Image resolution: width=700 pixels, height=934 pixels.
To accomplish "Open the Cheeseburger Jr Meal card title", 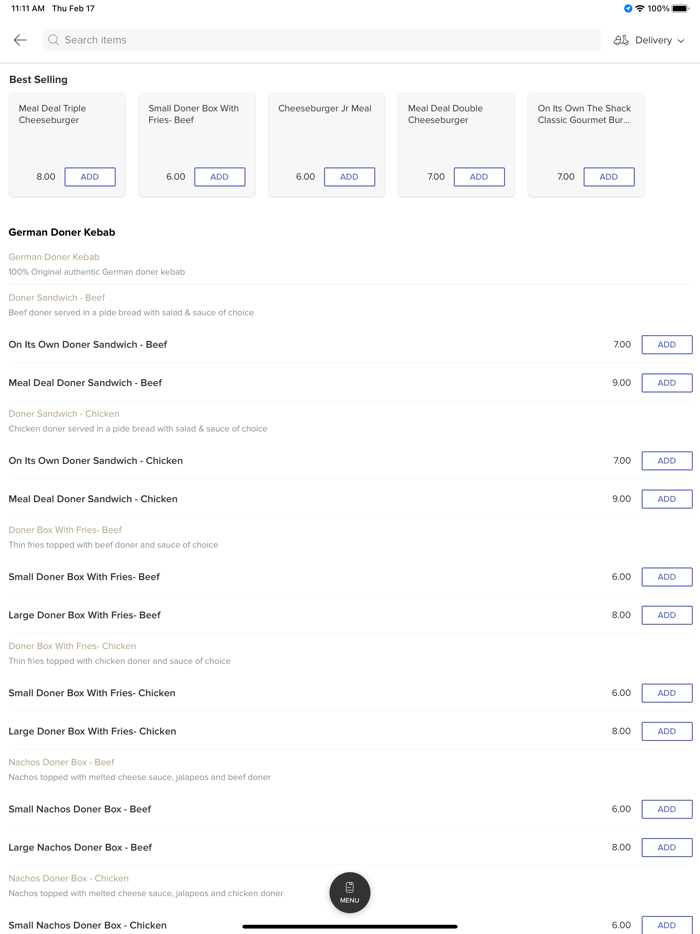I will click(x=325, y=108).
